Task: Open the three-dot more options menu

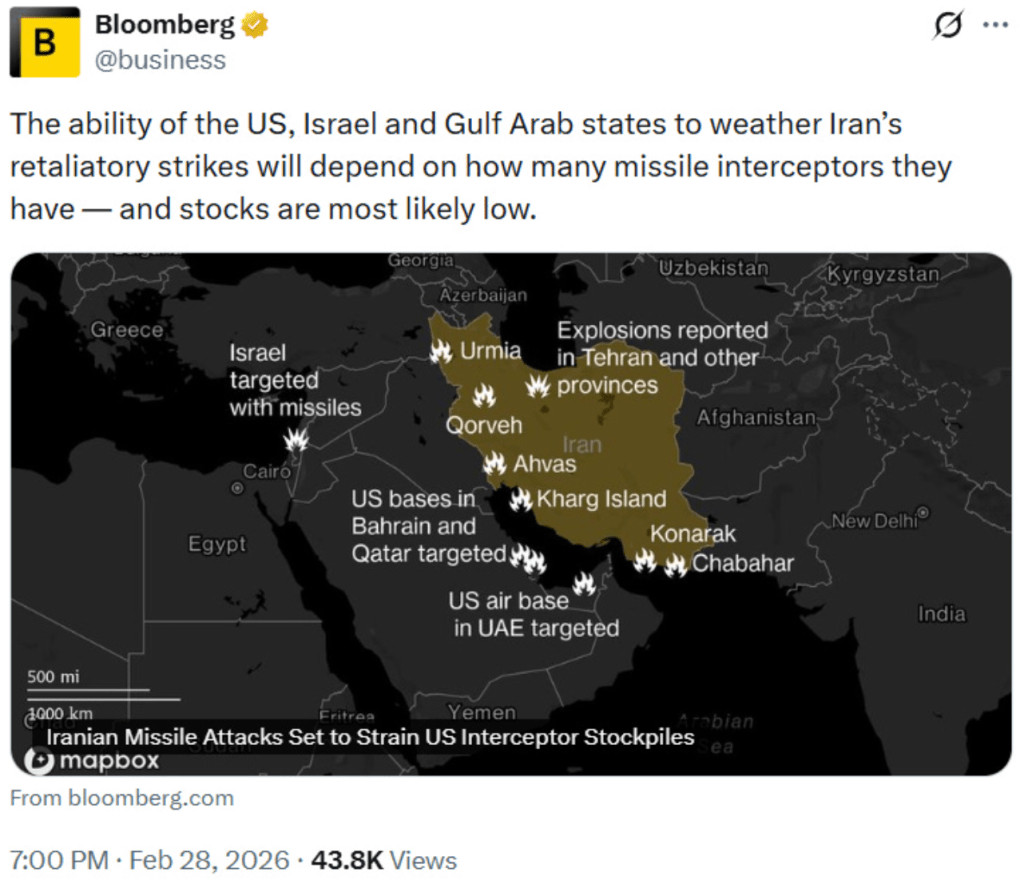Action: 996,26
